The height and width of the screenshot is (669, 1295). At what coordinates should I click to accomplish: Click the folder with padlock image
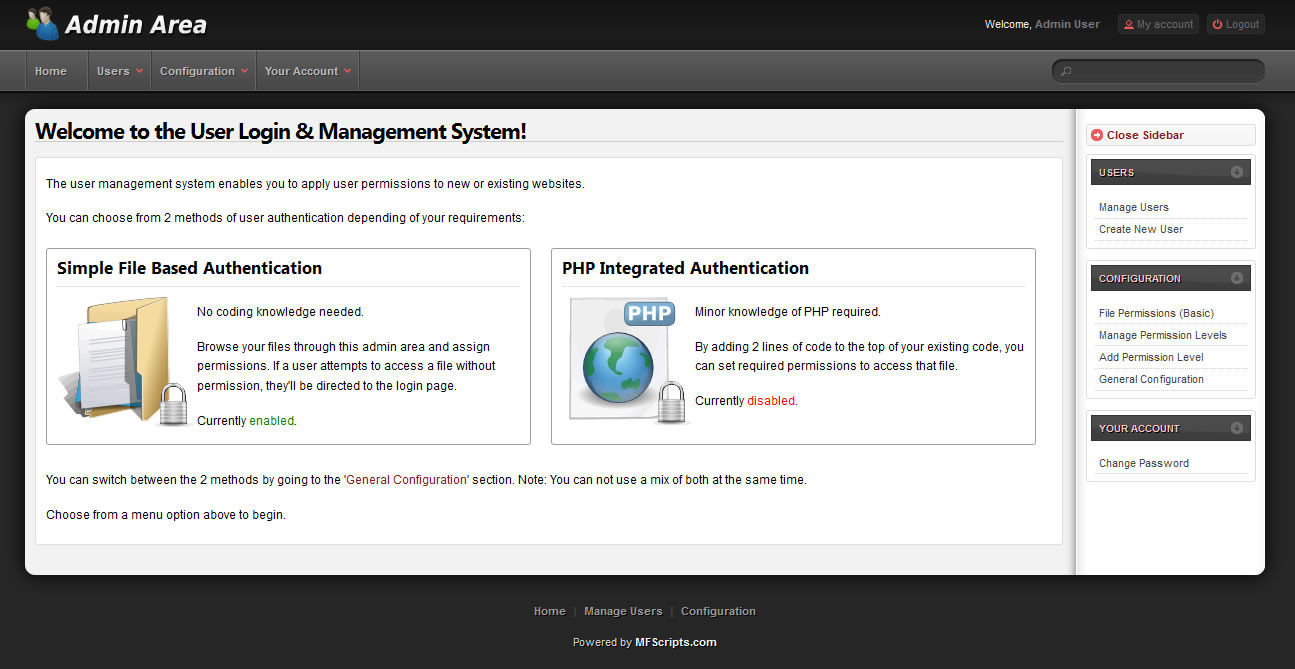click(x=123, y=362)
